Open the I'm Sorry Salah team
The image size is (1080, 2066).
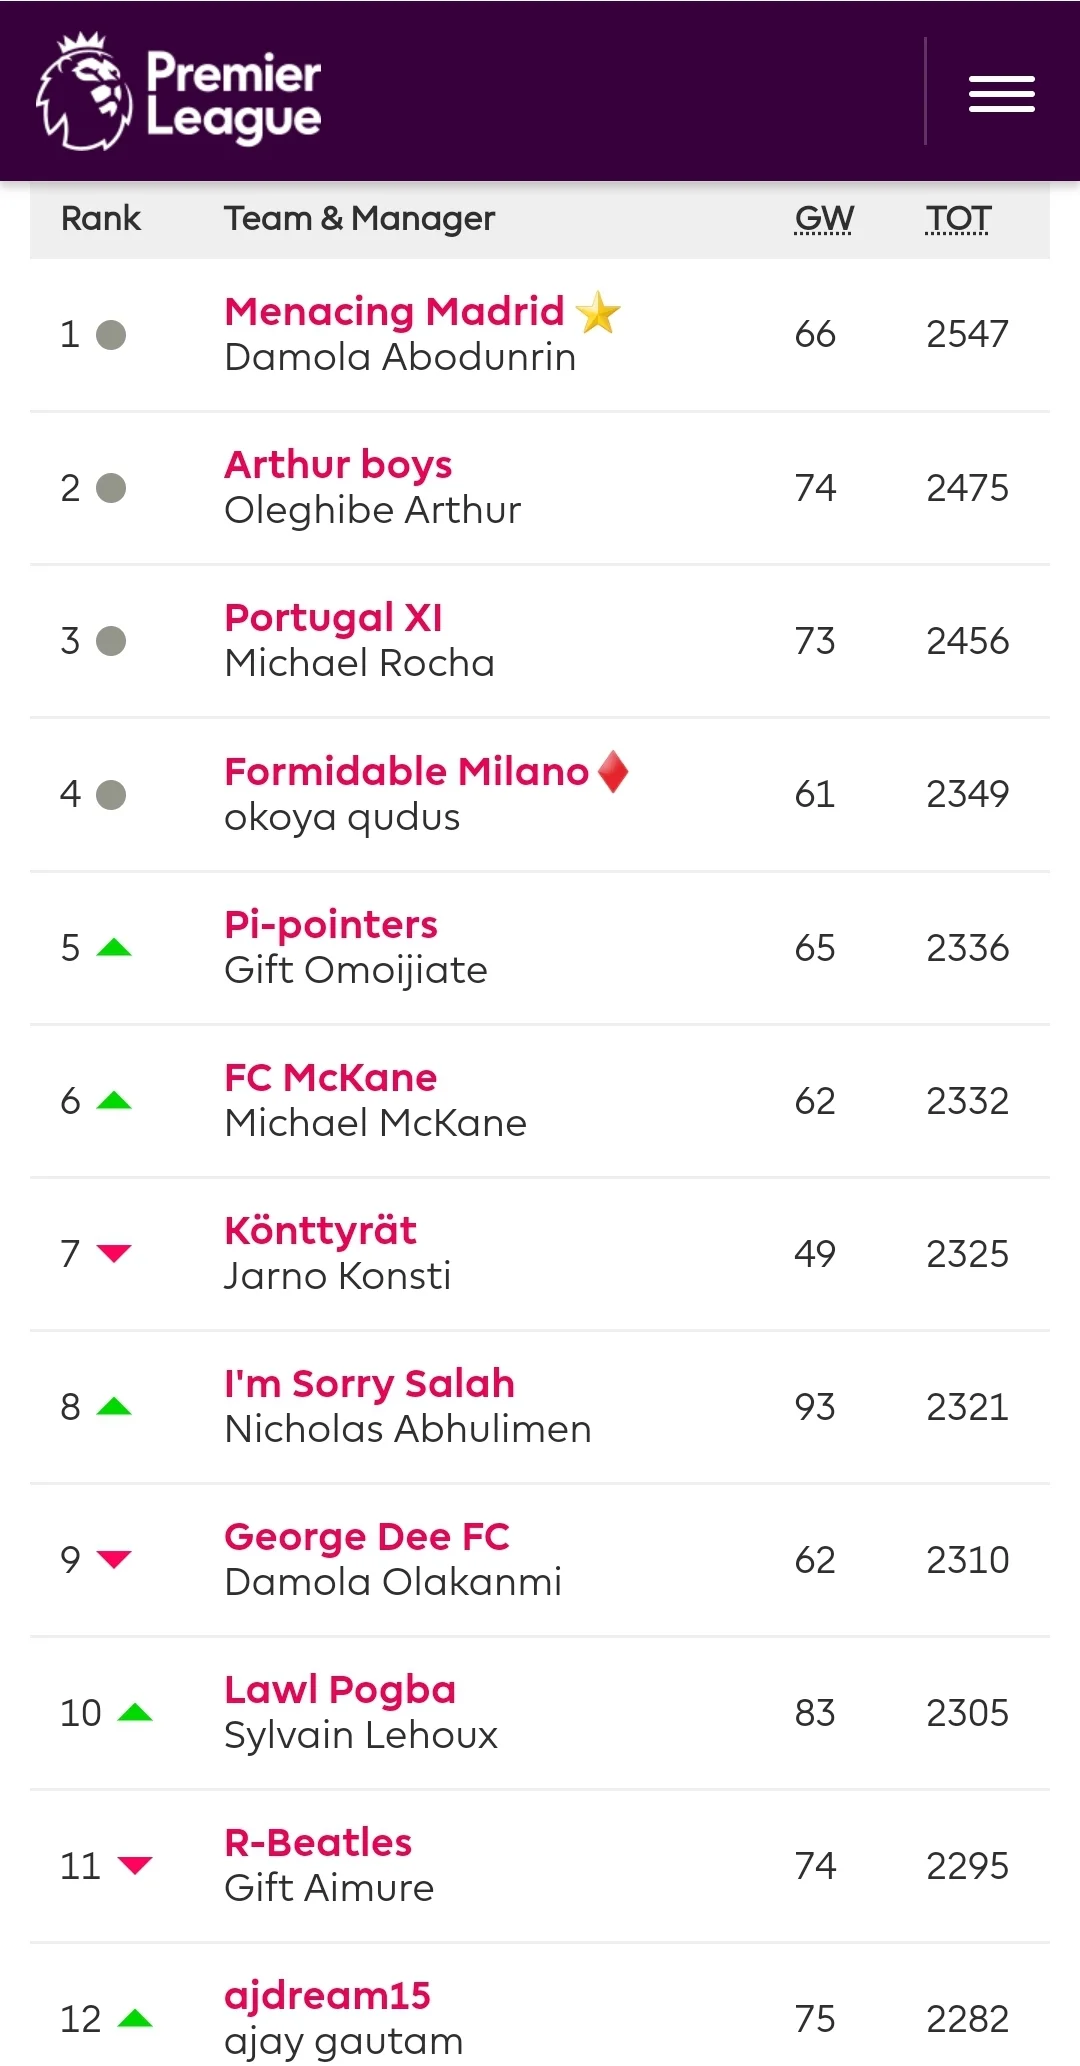[369, 1384]
